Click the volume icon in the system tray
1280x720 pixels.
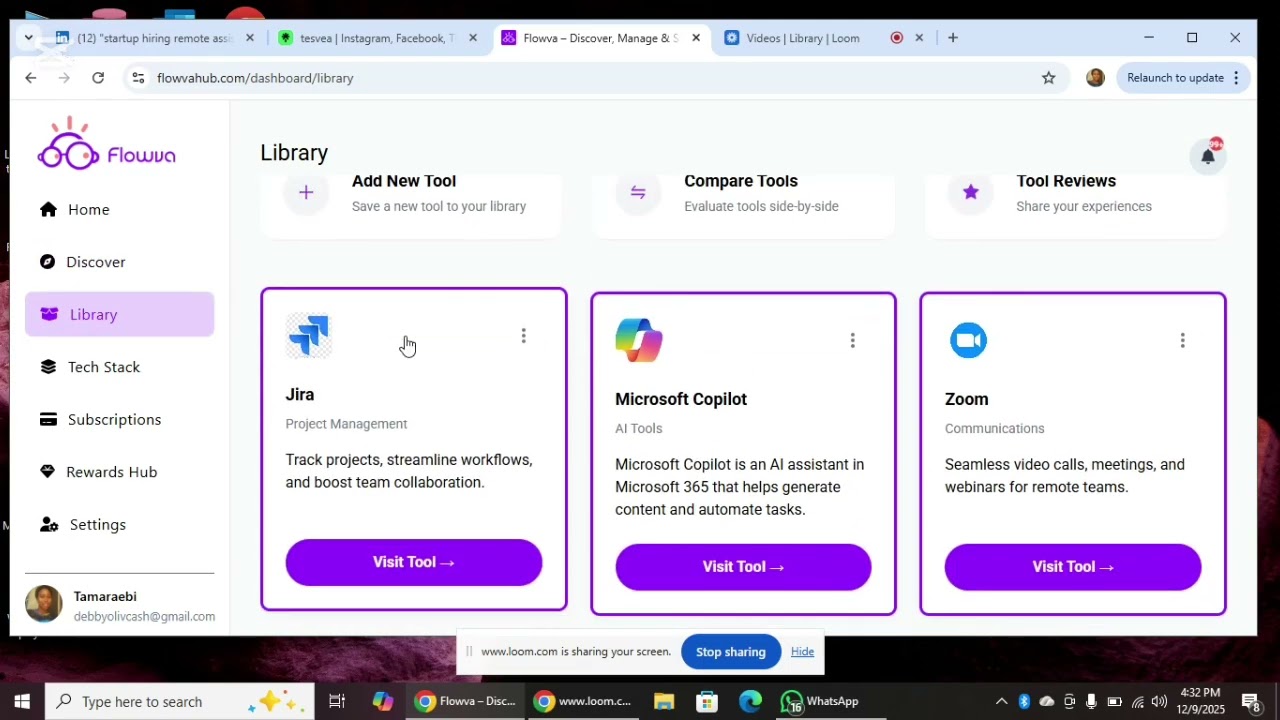click(x=1159, y=701)
